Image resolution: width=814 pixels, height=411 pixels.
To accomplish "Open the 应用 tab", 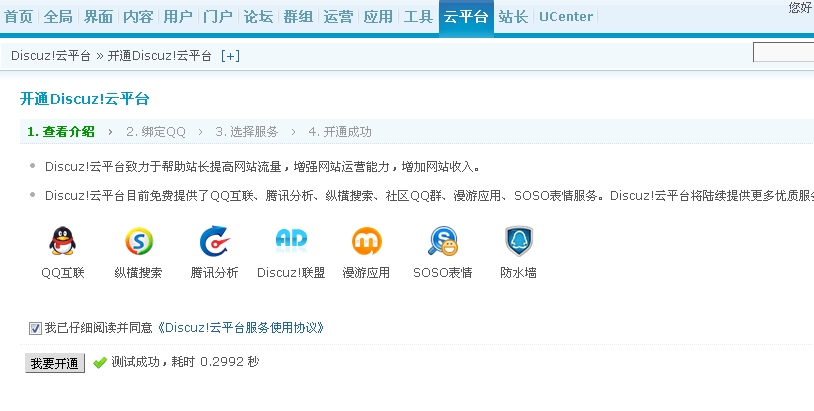I will 378,17.
